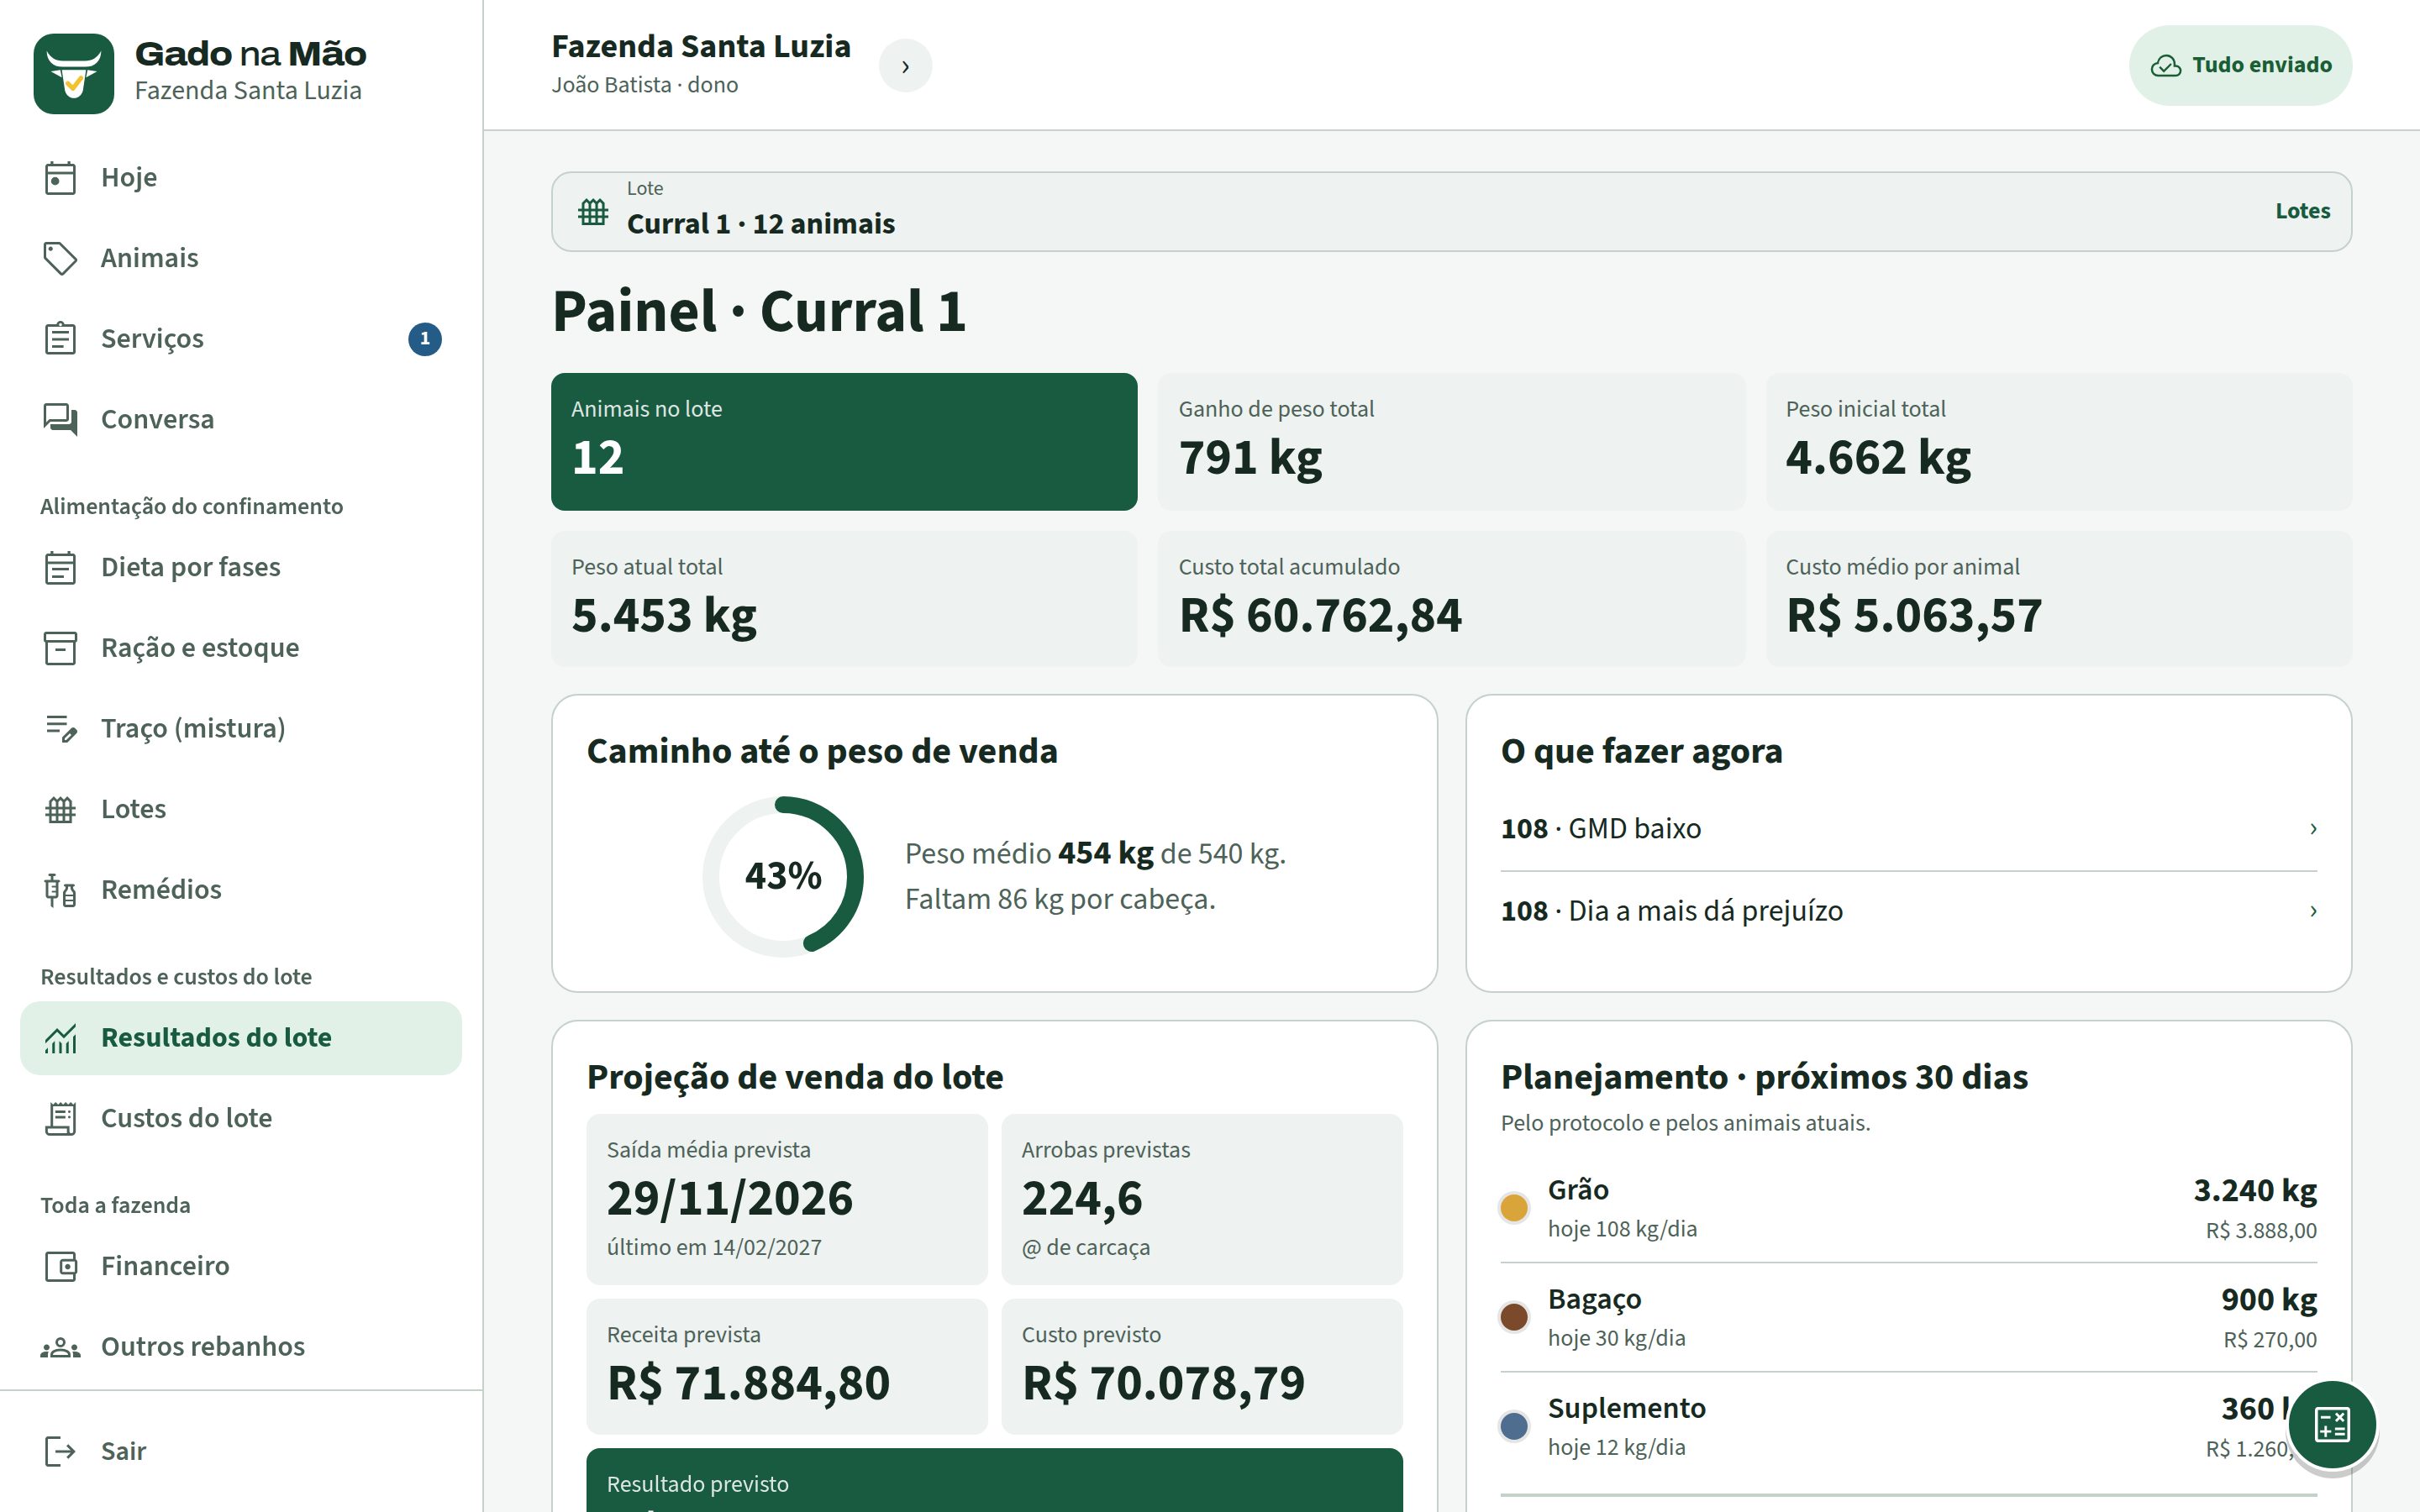Open the 108 · Dia a mais dá prejuízo row
The height and width of the screenshot is (1512, 2420).
click(x=1908, y=911)
